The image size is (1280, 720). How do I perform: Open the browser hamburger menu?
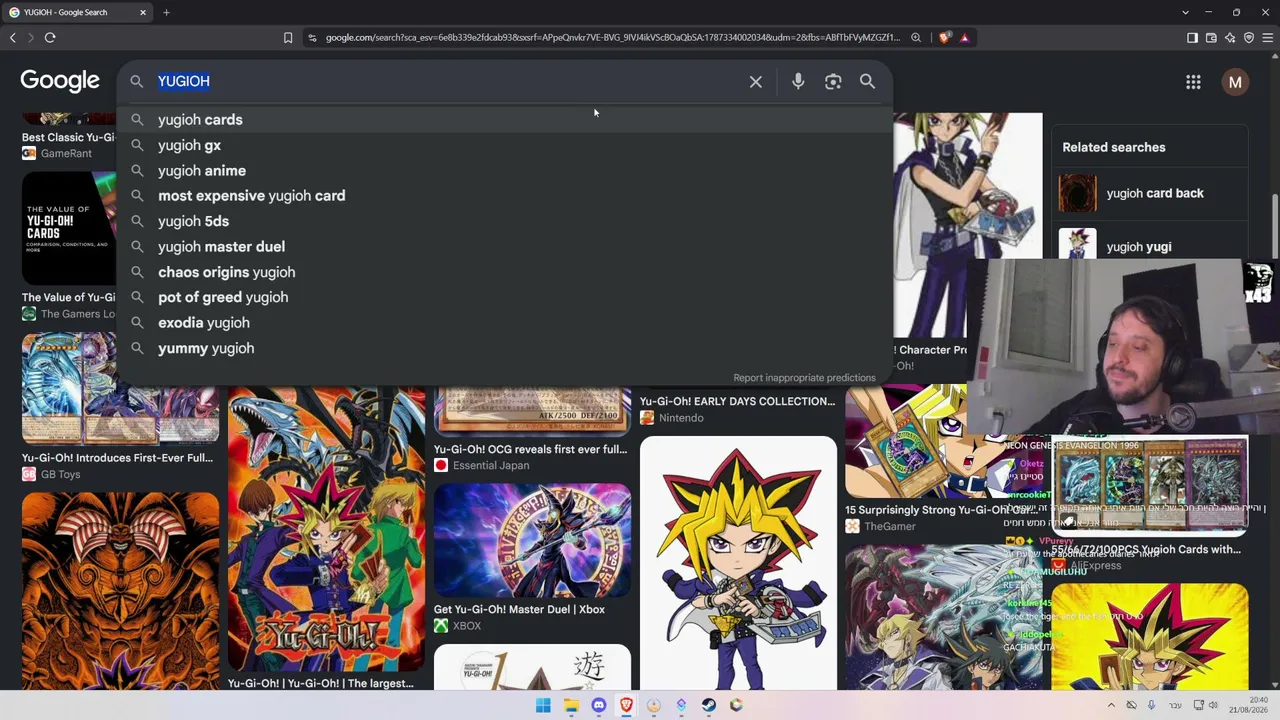(x=1268, y=38)
